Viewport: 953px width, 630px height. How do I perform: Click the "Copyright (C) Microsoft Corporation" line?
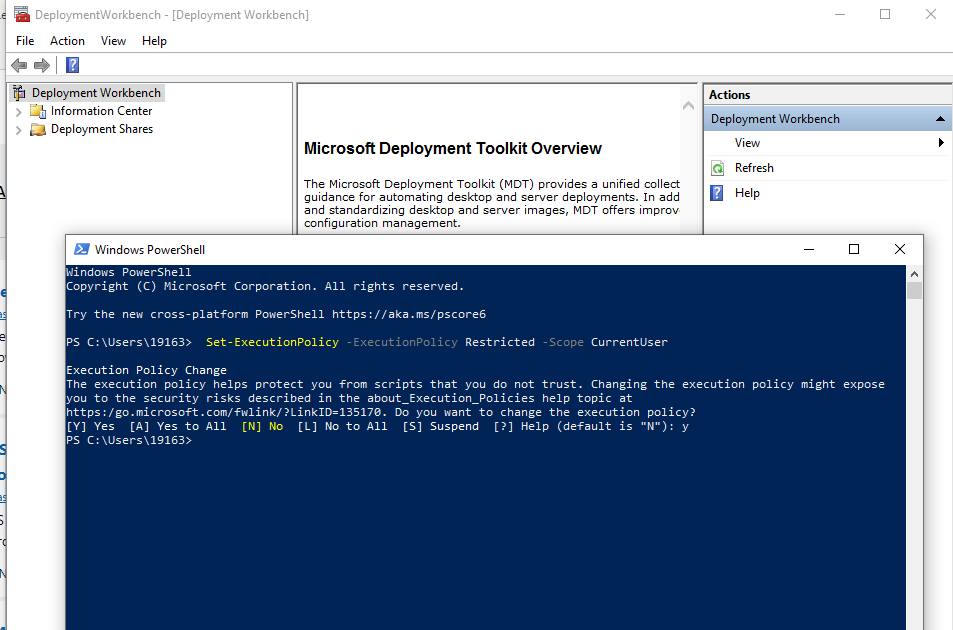point(265,286)
